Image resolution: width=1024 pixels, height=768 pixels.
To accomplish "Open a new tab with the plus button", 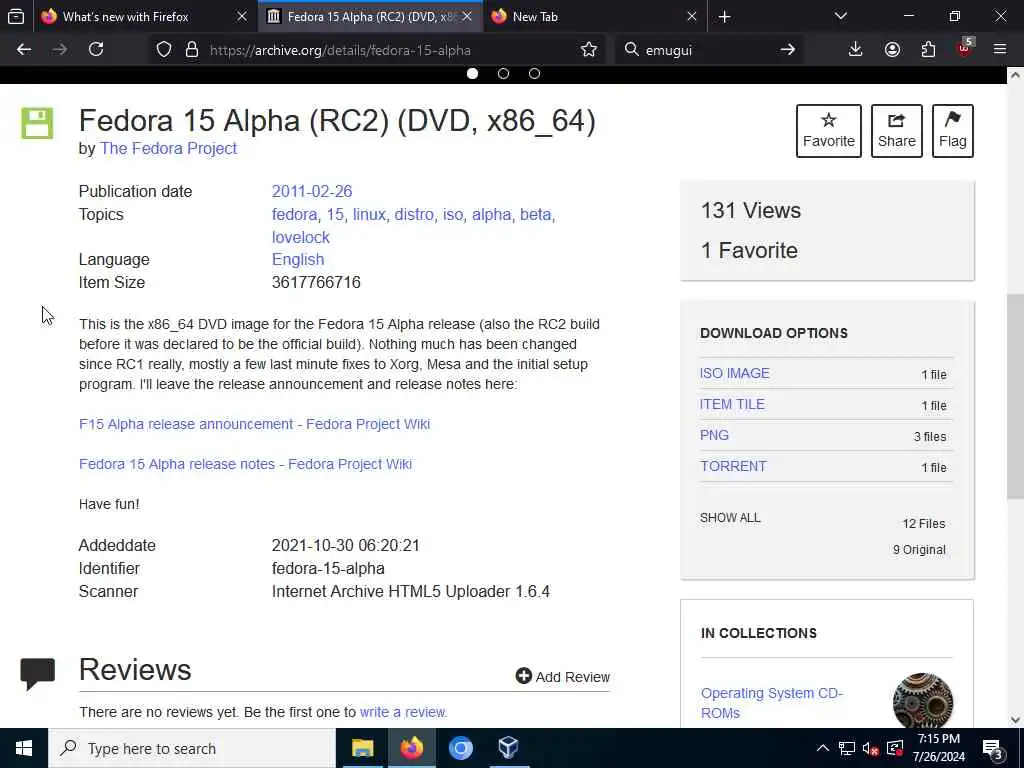I will 724,17.
